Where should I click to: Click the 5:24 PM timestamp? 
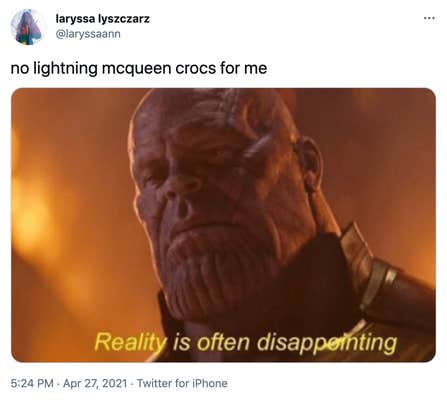(x=32, y=383)
